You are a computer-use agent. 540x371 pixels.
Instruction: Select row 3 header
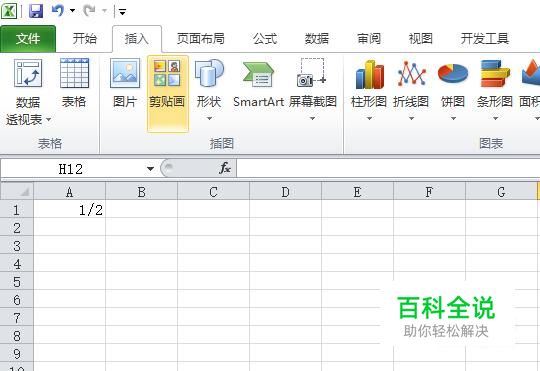coord(17,245)
